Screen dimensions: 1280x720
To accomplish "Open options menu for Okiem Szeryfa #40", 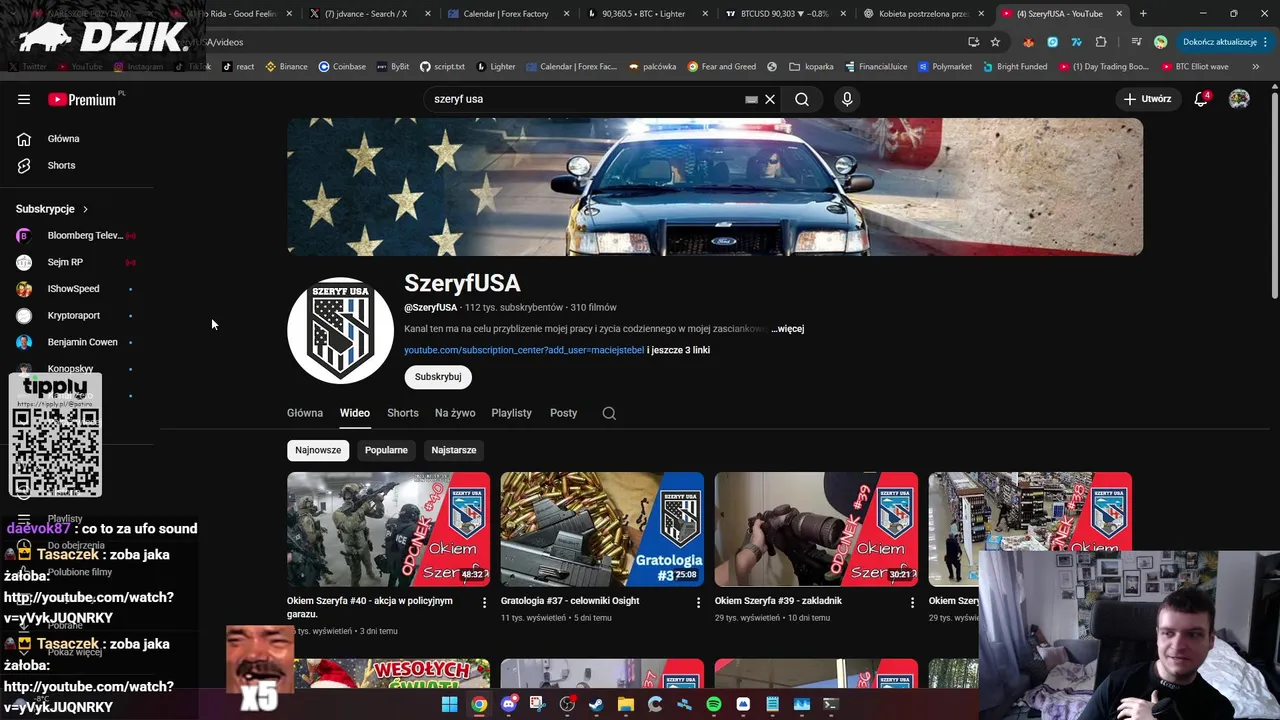I will click(484, 603).
